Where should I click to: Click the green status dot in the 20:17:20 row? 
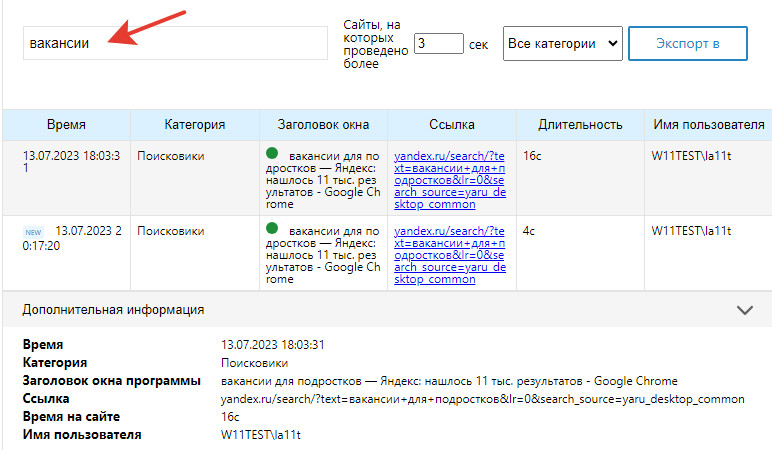tap(272, 228)
